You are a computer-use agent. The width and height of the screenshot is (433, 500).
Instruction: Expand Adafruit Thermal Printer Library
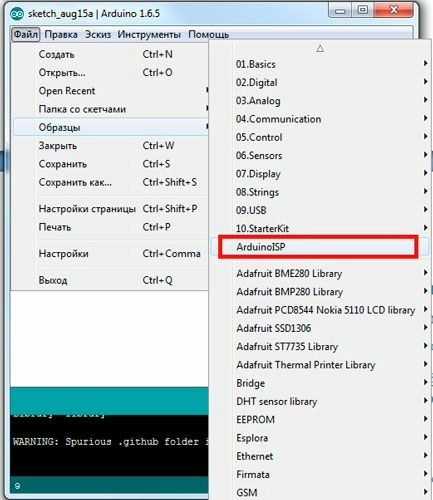tap(320, 365)
